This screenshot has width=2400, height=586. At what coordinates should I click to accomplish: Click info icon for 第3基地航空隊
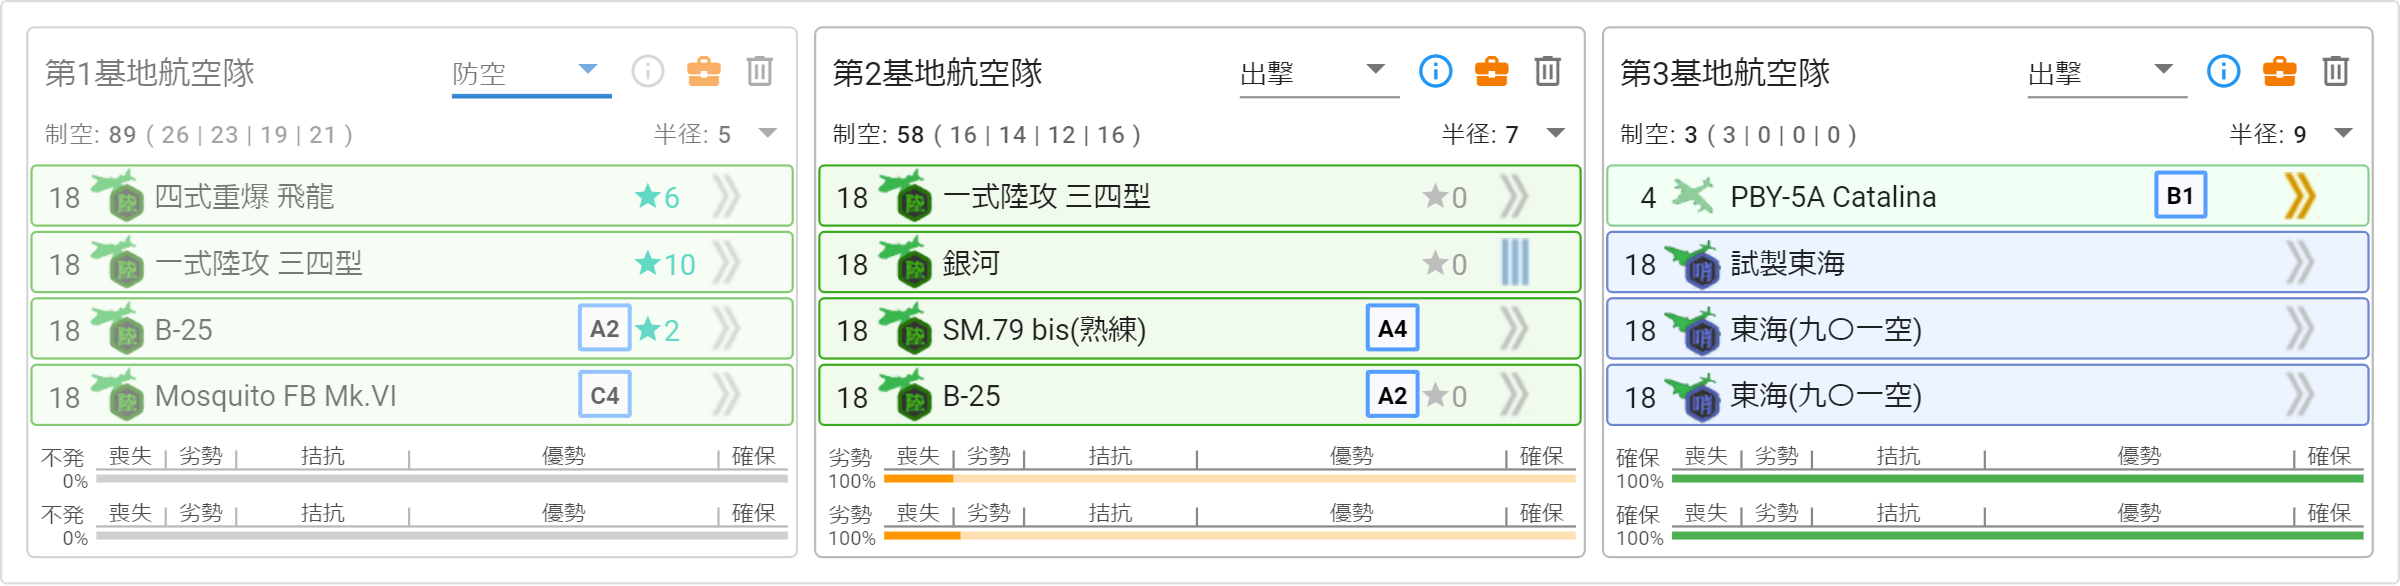pos(2223,71)
